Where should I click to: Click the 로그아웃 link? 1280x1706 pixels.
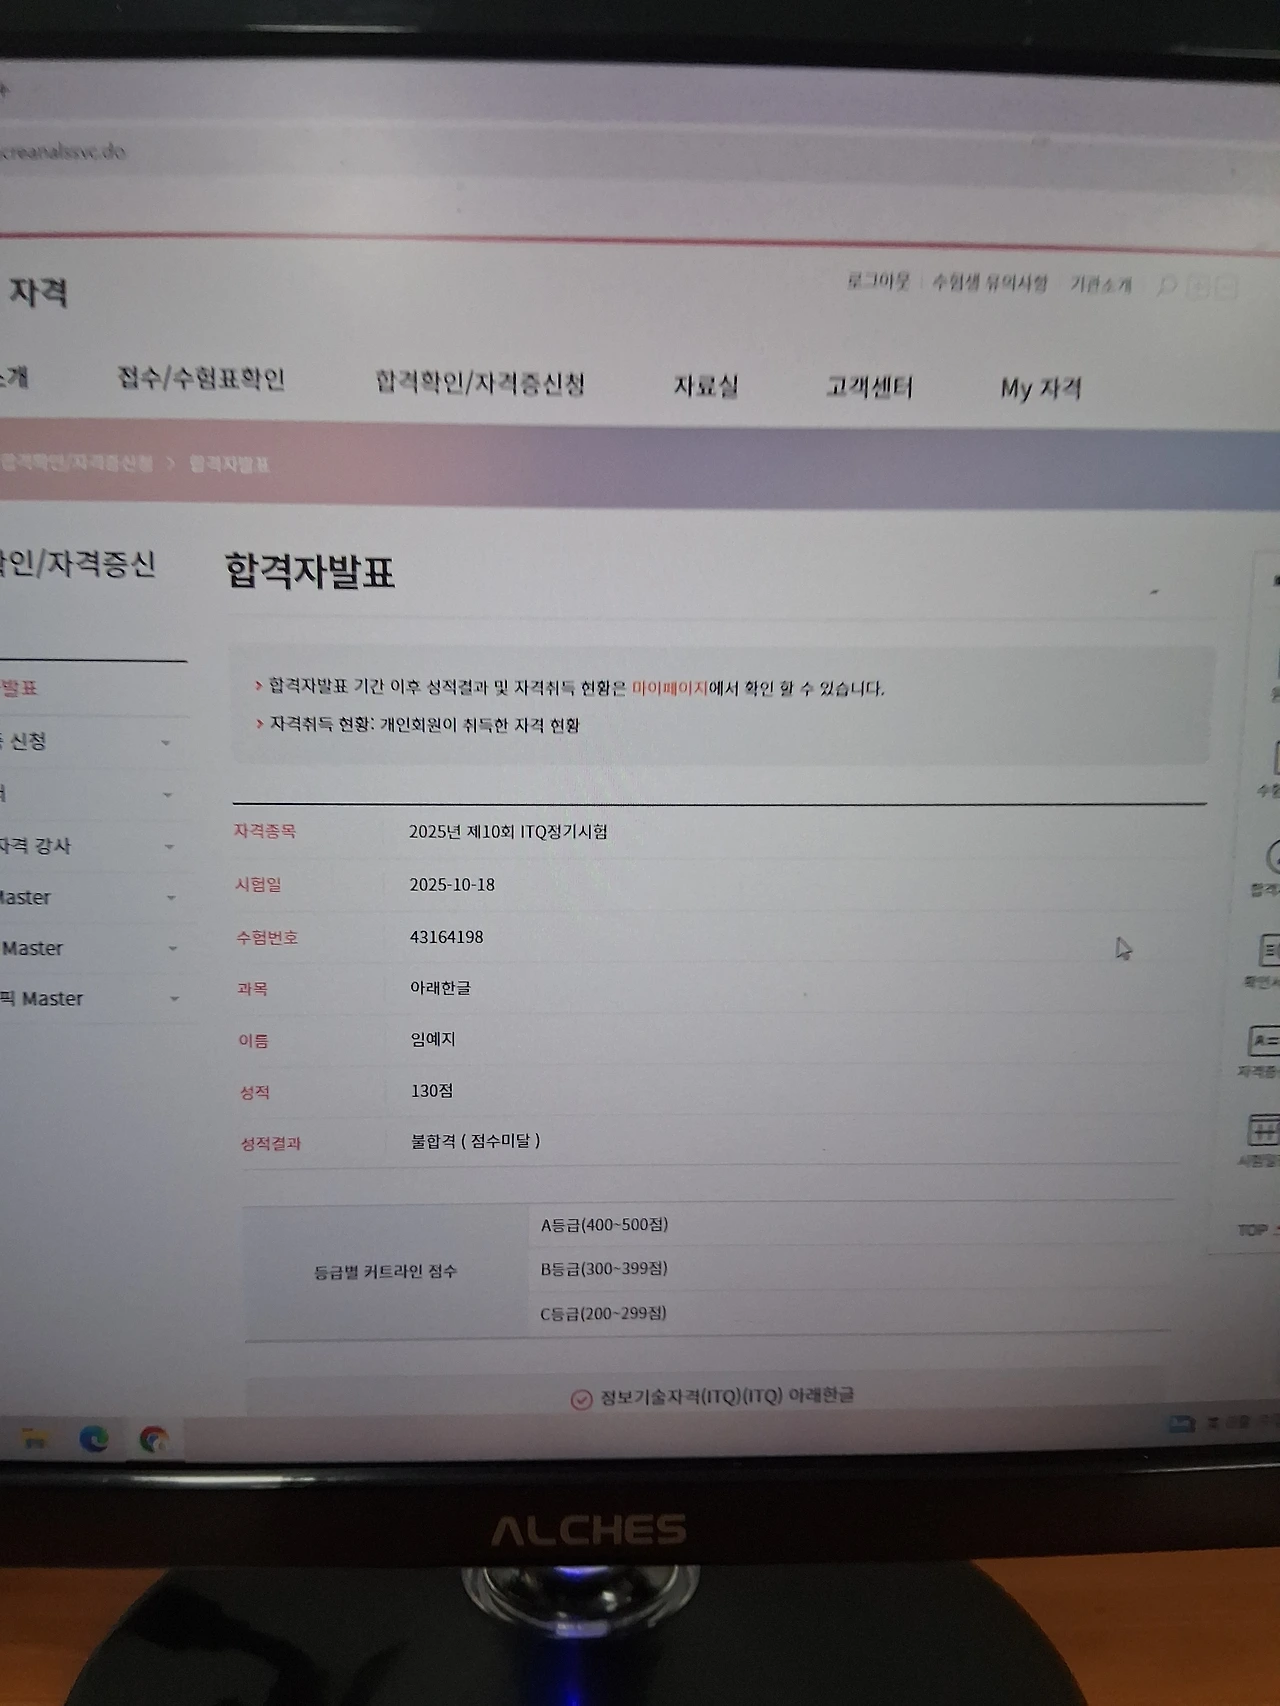point(878,282)
